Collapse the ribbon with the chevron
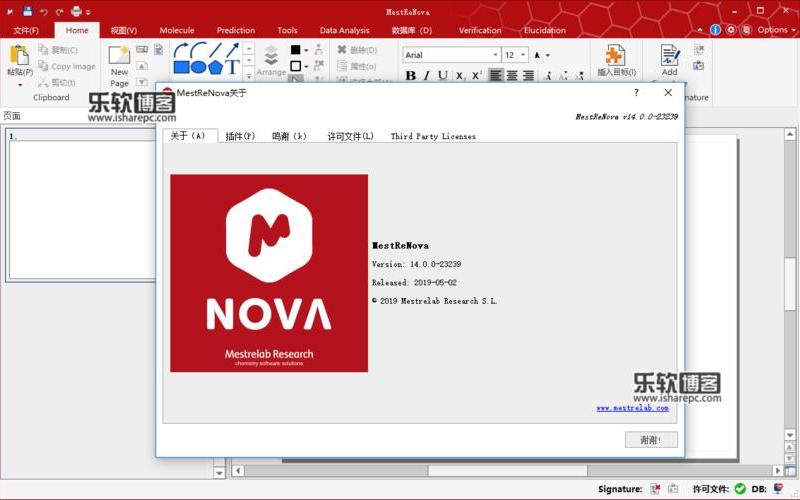Screen dimensions: 800x500 [699, 30]
